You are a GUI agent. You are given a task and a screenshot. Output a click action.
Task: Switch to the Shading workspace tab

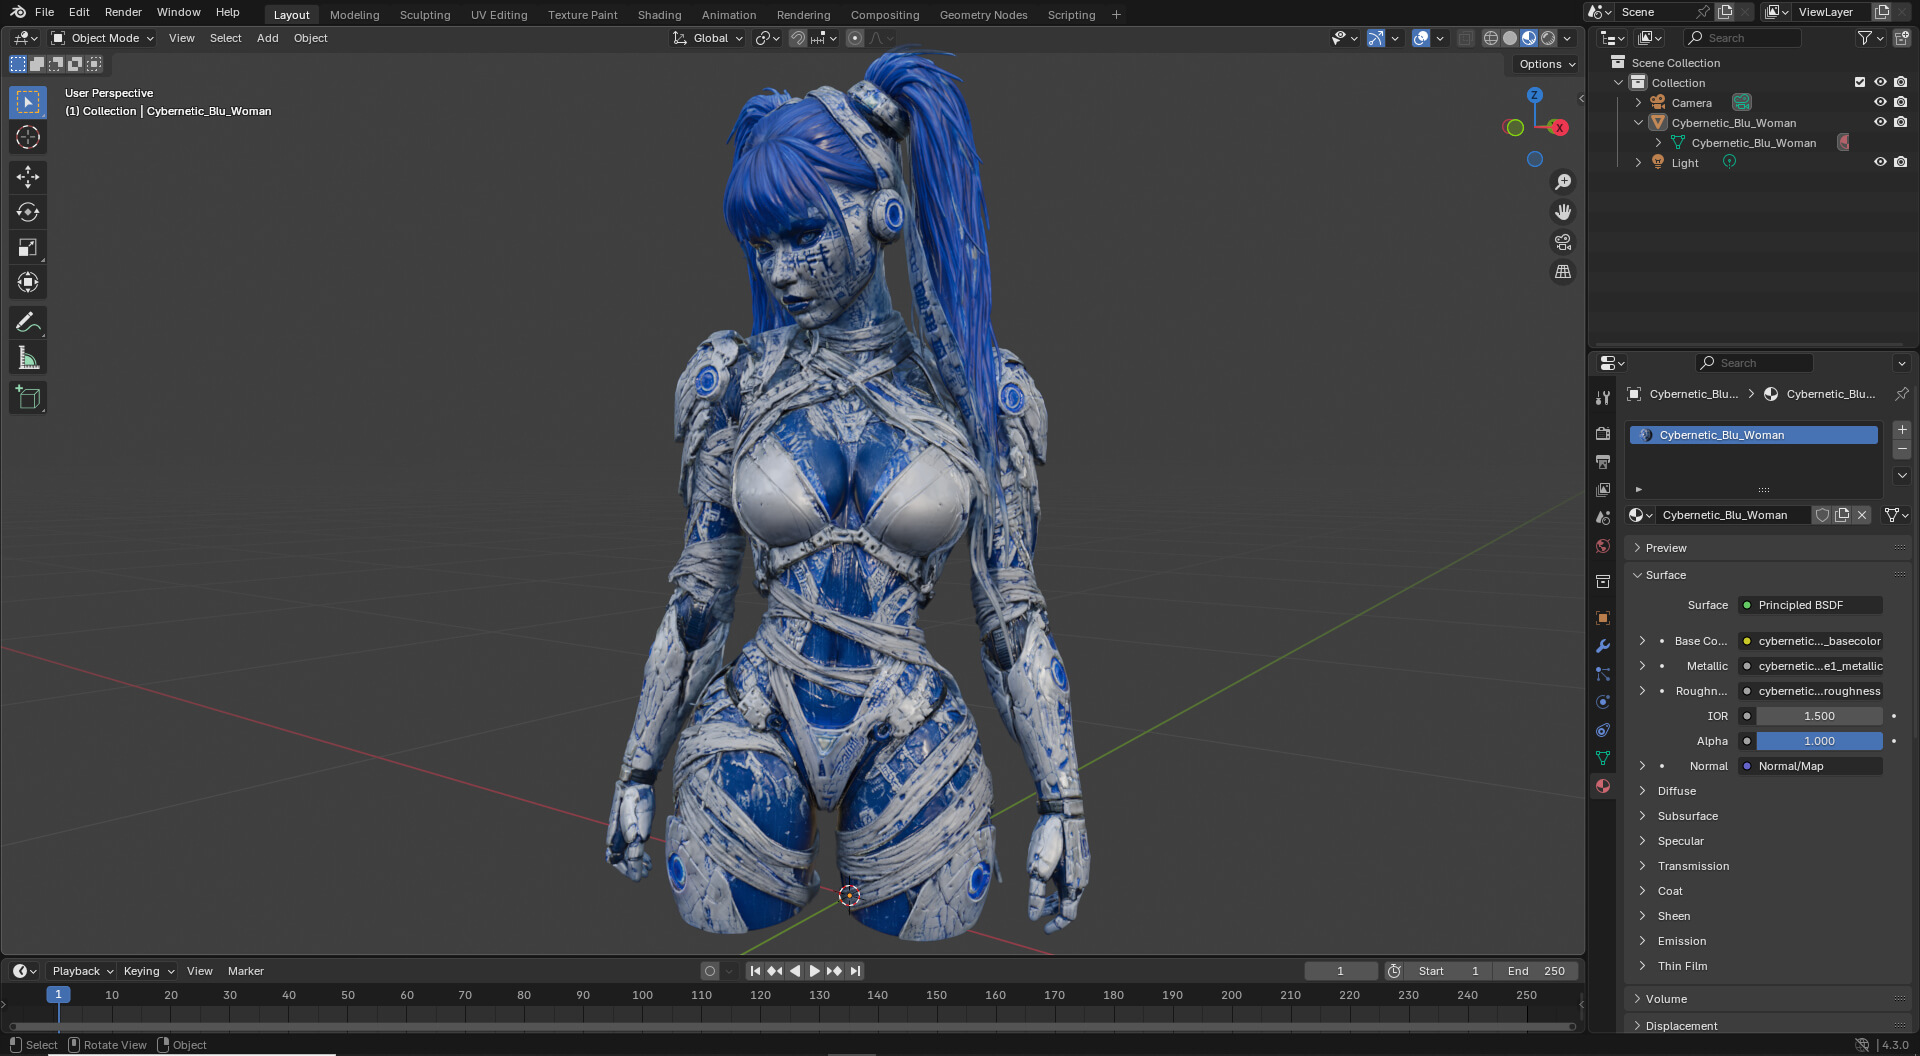tap(659, 15)
